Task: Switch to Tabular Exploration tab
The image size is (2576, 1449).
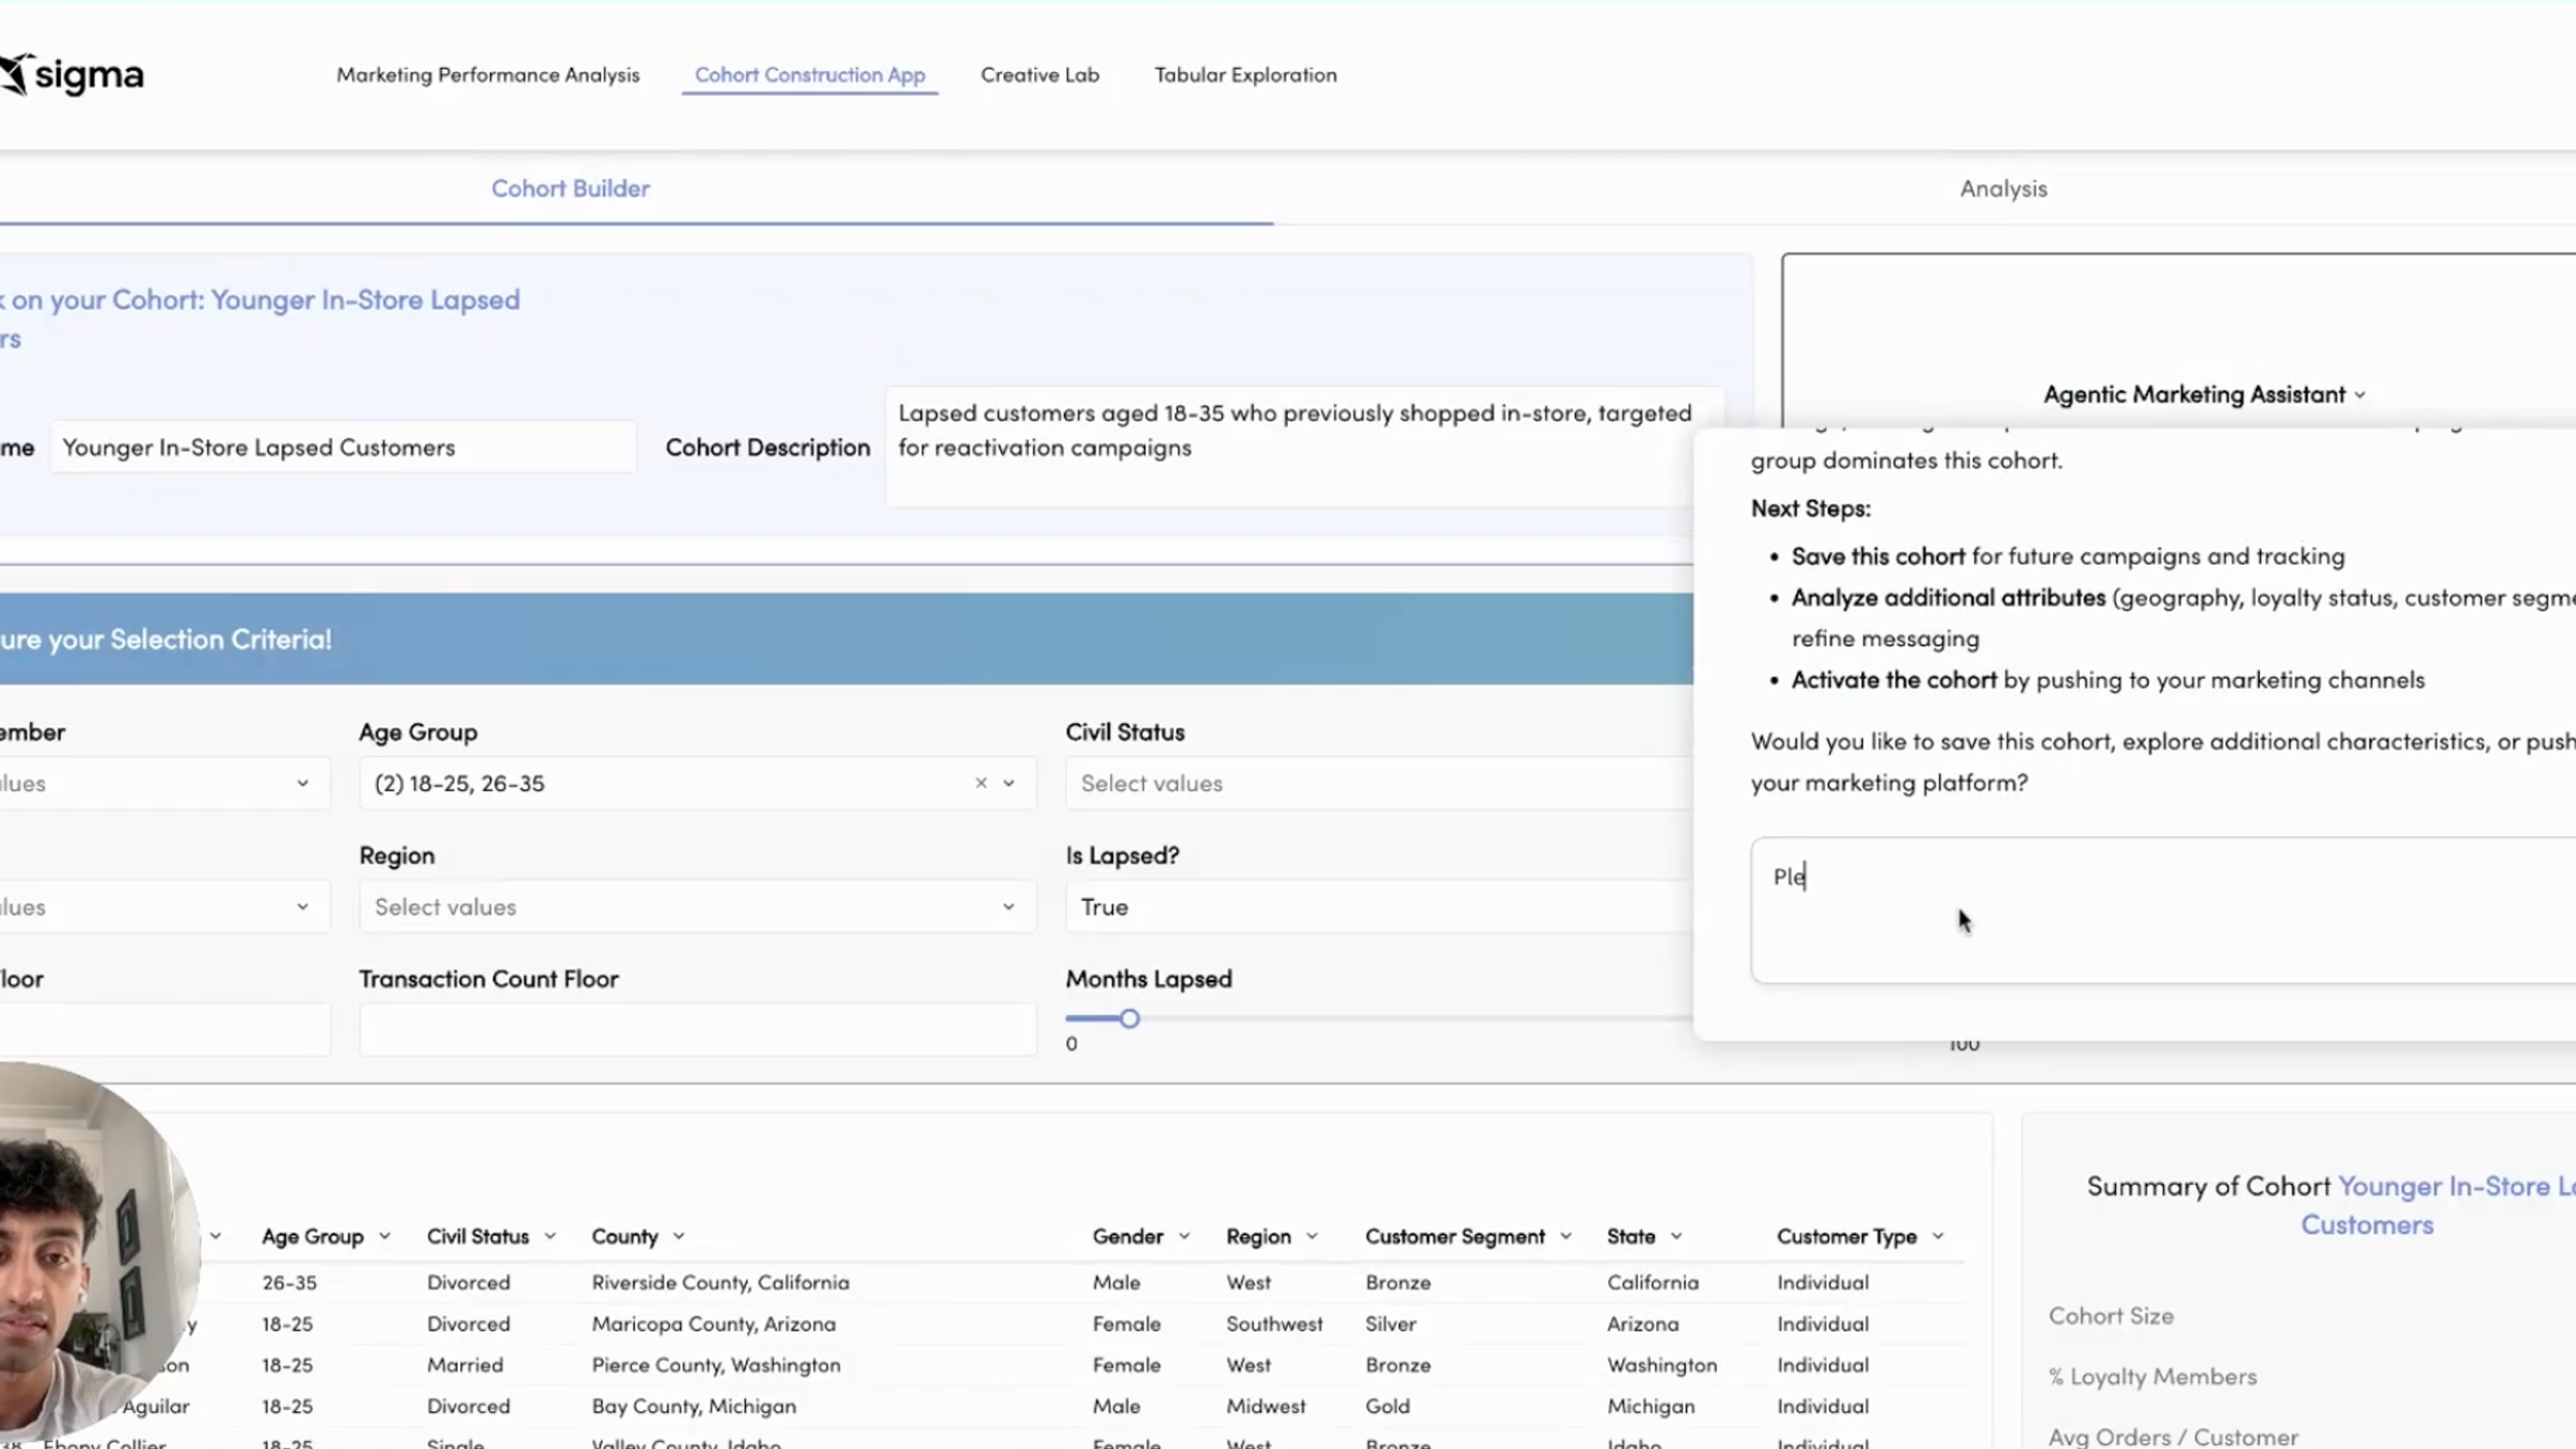Action: click(x=1245, y=75)
